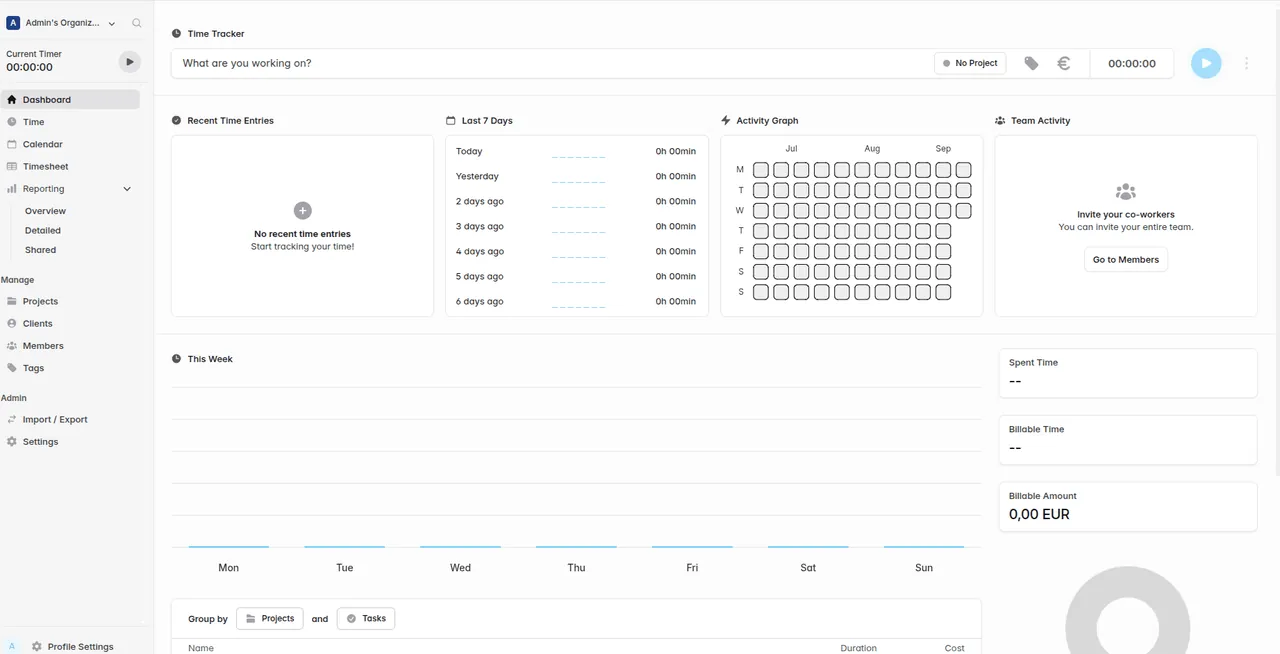
Task: Open Admin's Organization switcher dropdown
Action: 62,23
